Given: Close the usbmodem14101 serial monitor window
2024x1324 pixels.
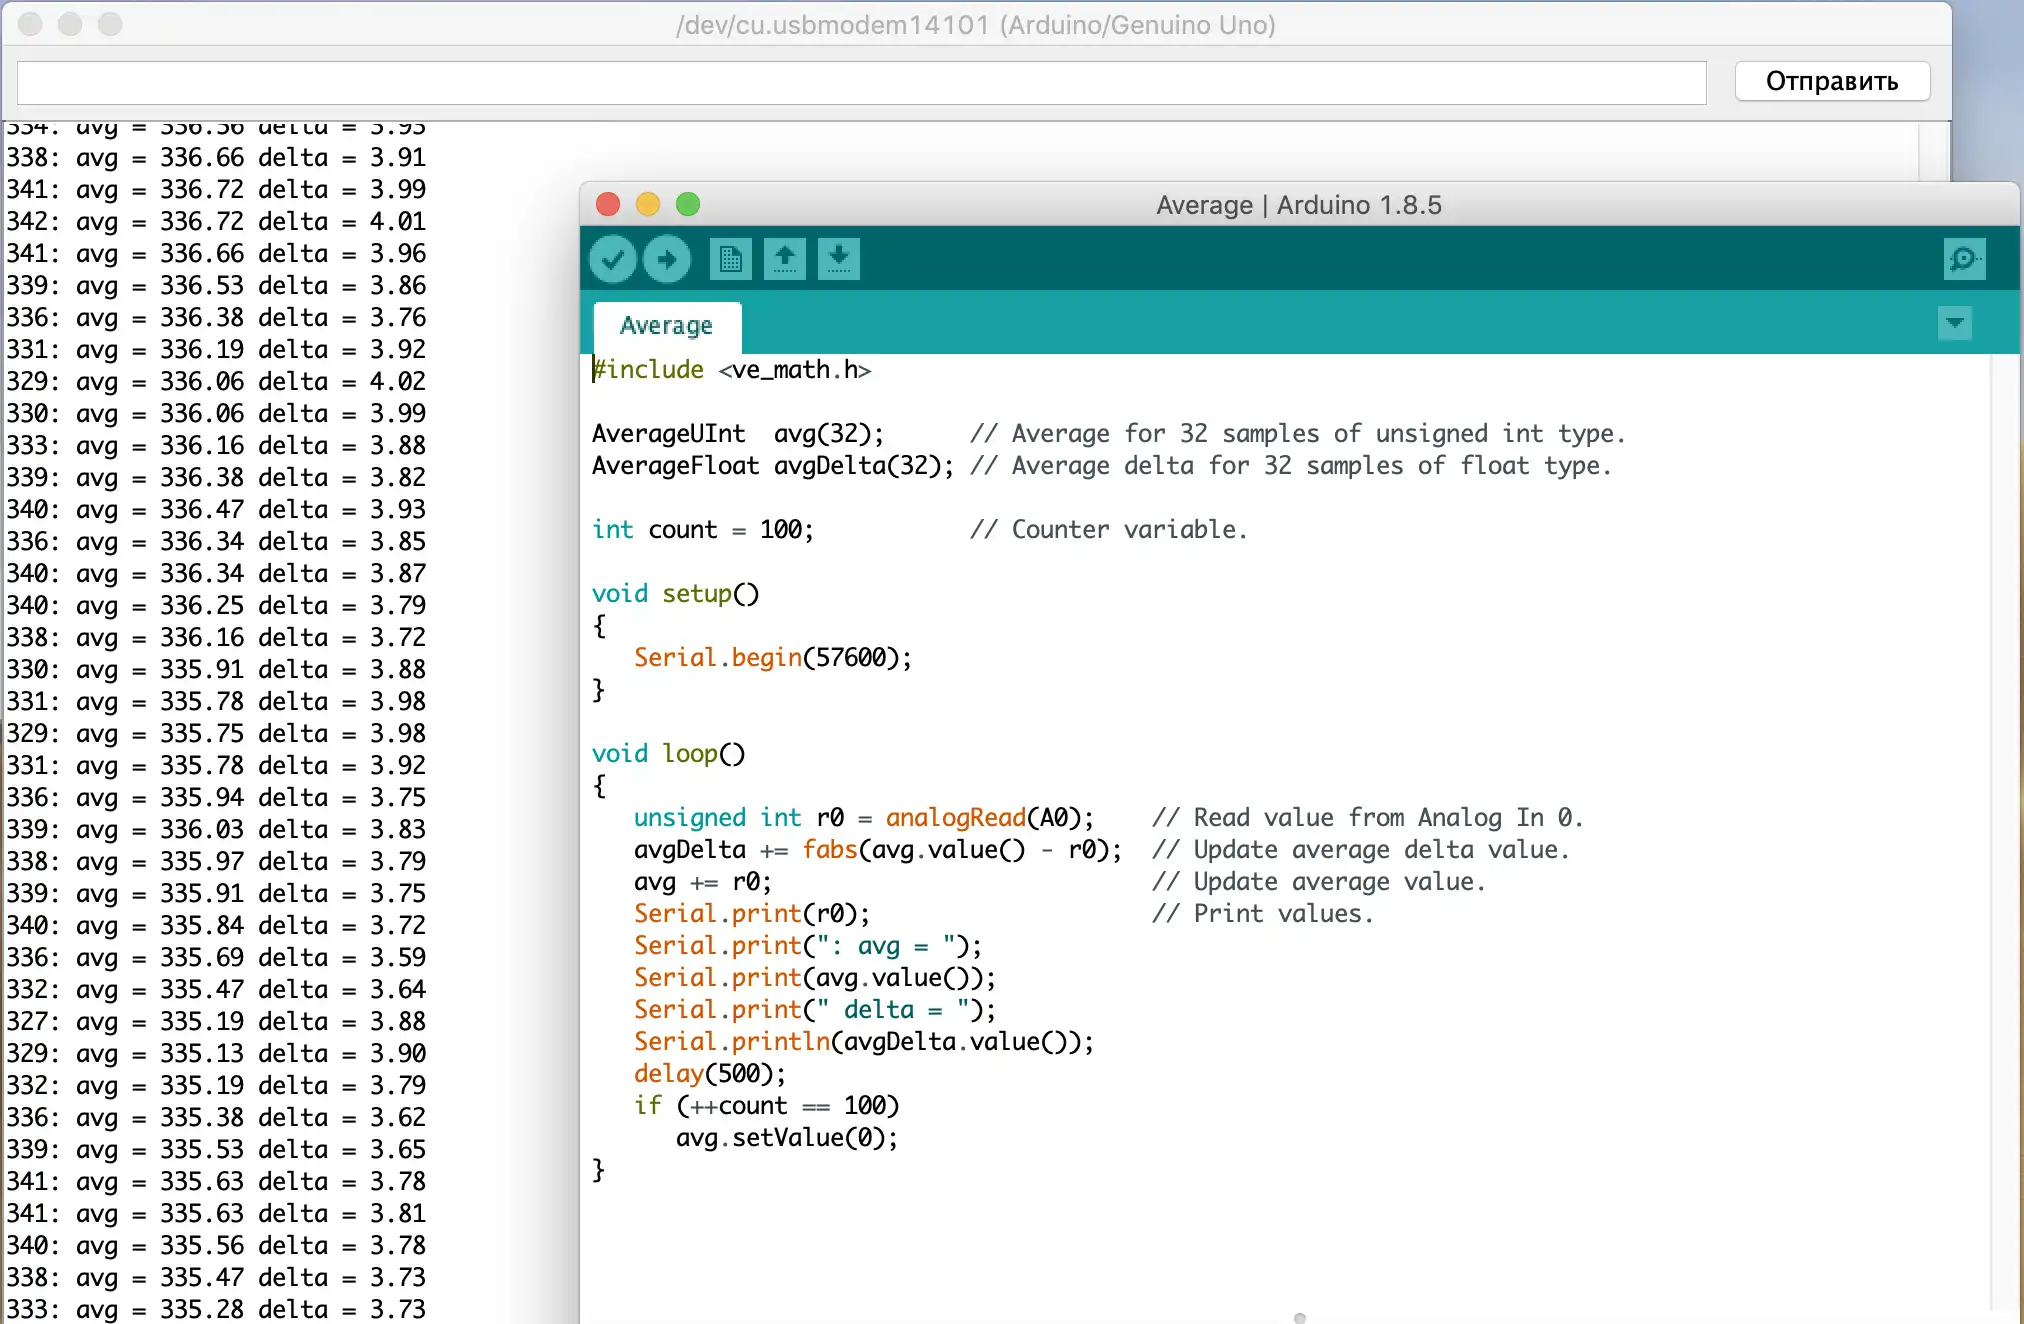Looking at the screenshot, I should (30, 24).
